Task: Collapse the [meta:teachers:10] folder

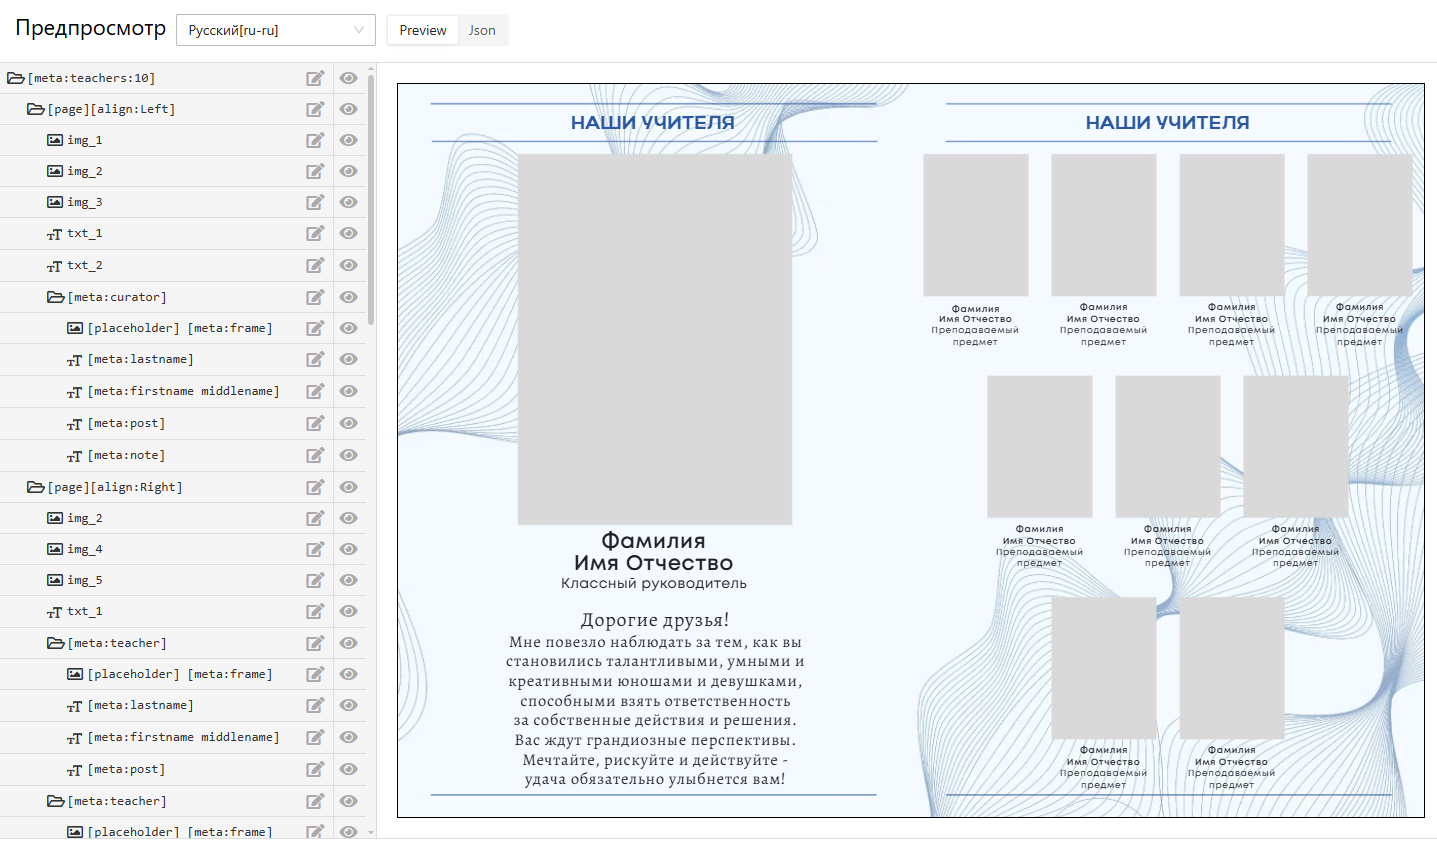Action: pos(15,78)
